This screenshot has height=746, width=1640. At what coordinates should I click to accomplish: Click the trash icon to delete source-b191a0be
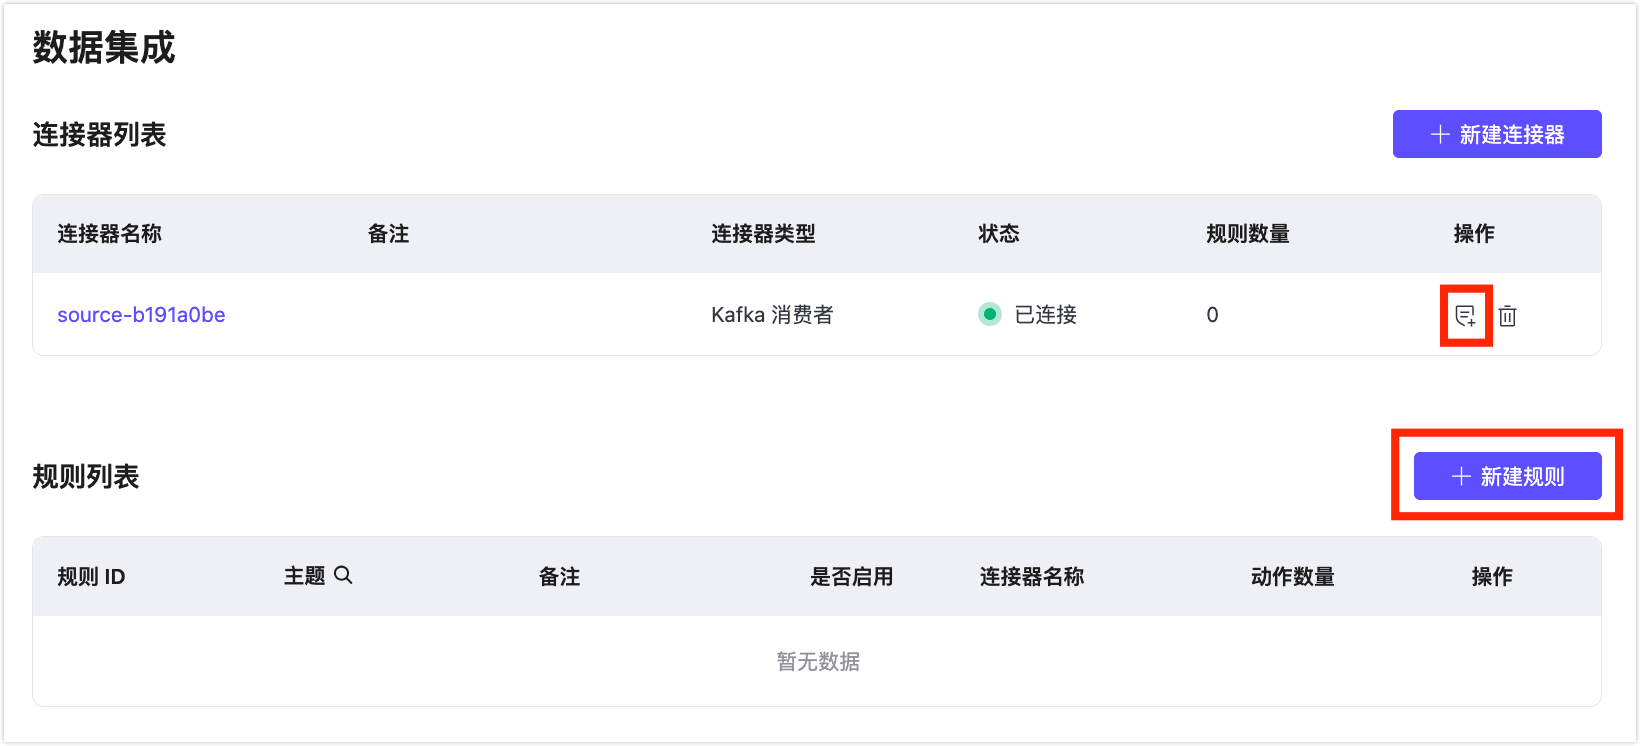point(1507,316)
